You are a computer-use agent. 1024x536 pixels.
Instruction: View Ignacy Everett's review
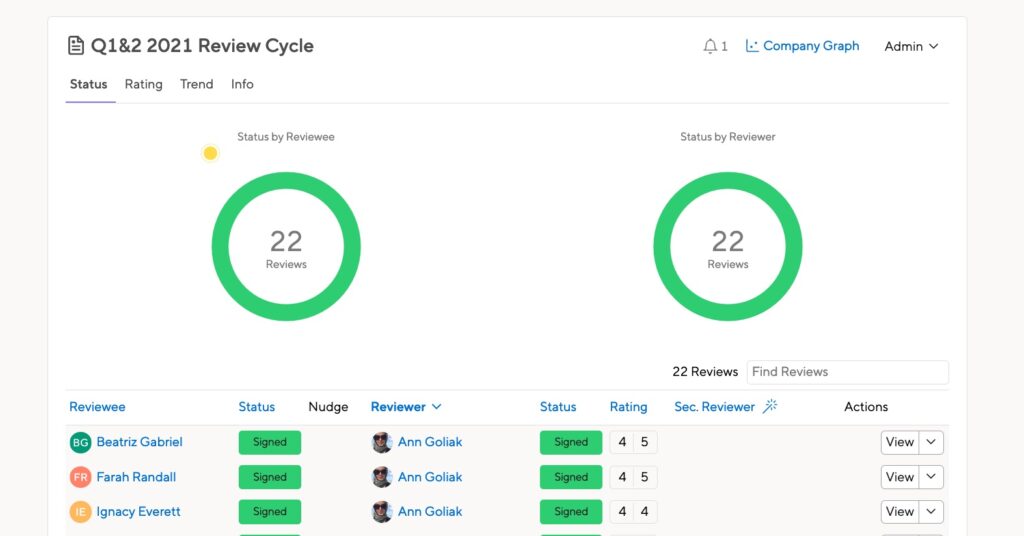900,512
